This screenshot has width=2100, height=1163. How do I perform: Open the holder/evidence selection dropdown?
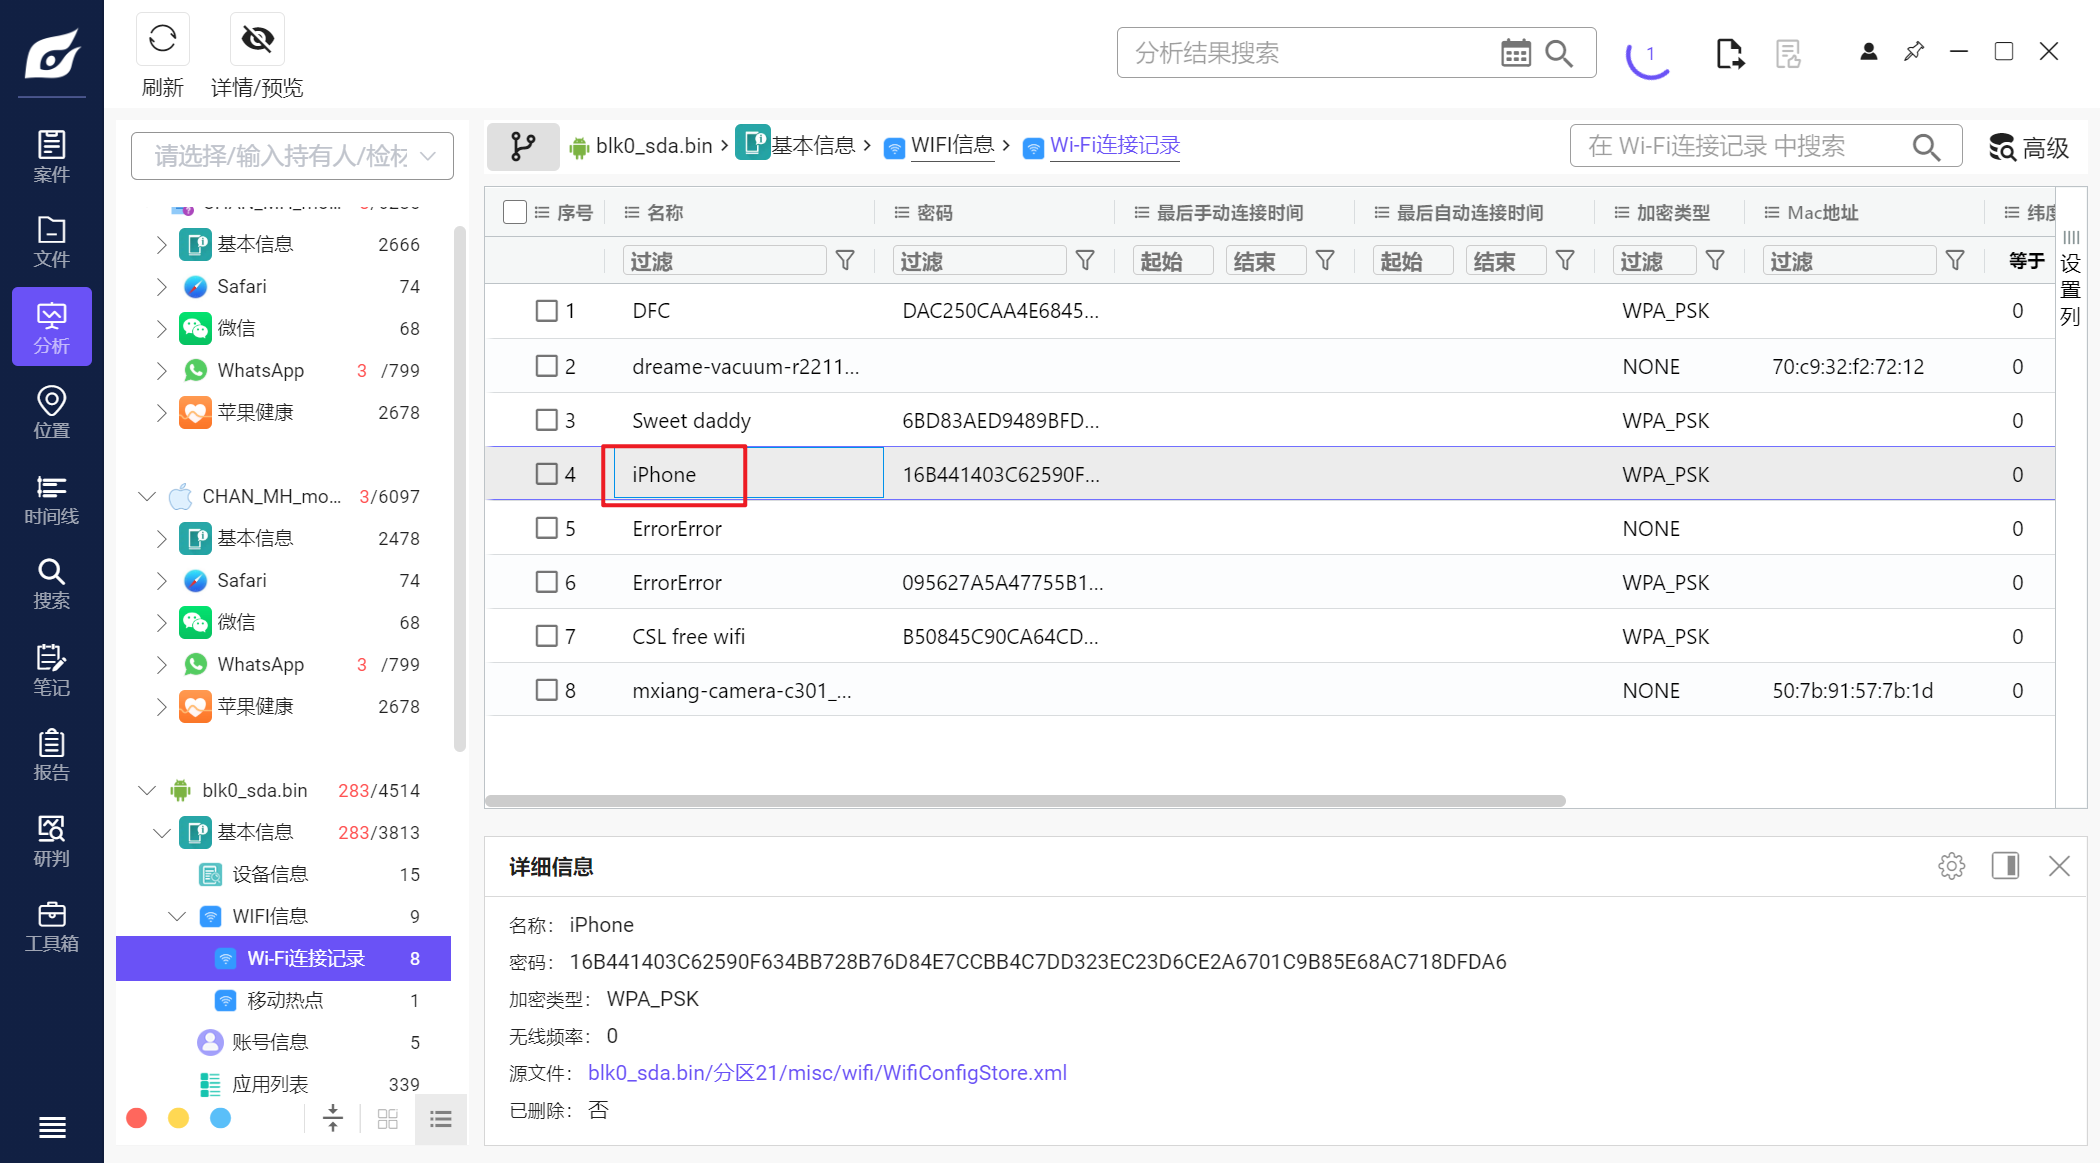(x=292, y=156)
